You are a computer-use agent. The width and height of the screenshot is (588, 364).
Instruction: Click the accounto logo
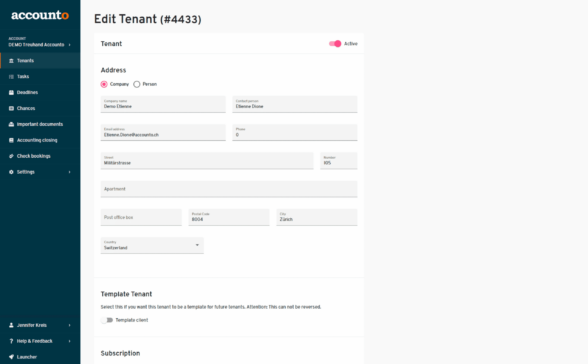pyautogui.click(x=40, y=15)
